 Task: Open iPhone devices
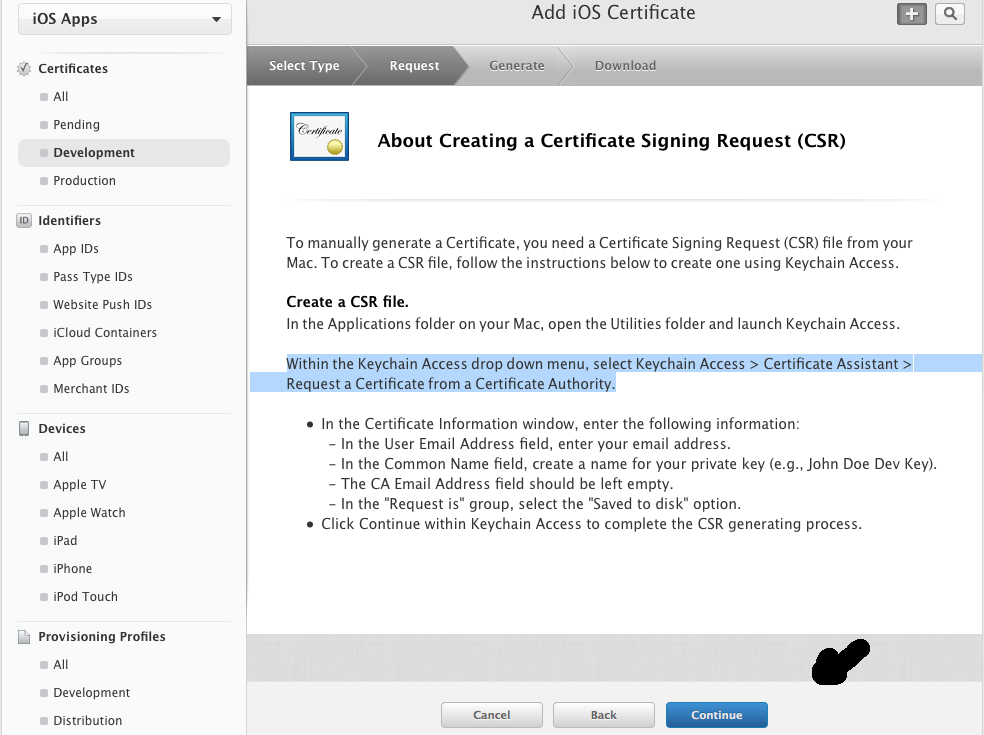(73, 569)
